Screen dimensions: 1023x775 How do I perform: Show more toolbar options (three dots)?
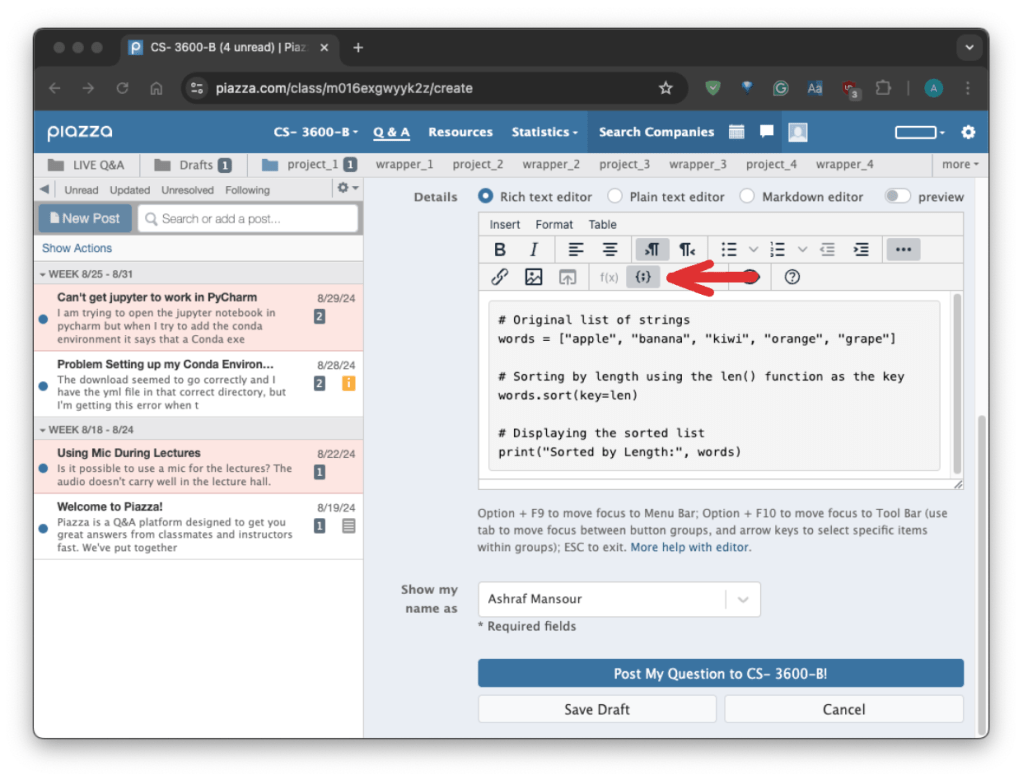pos(903,249)
